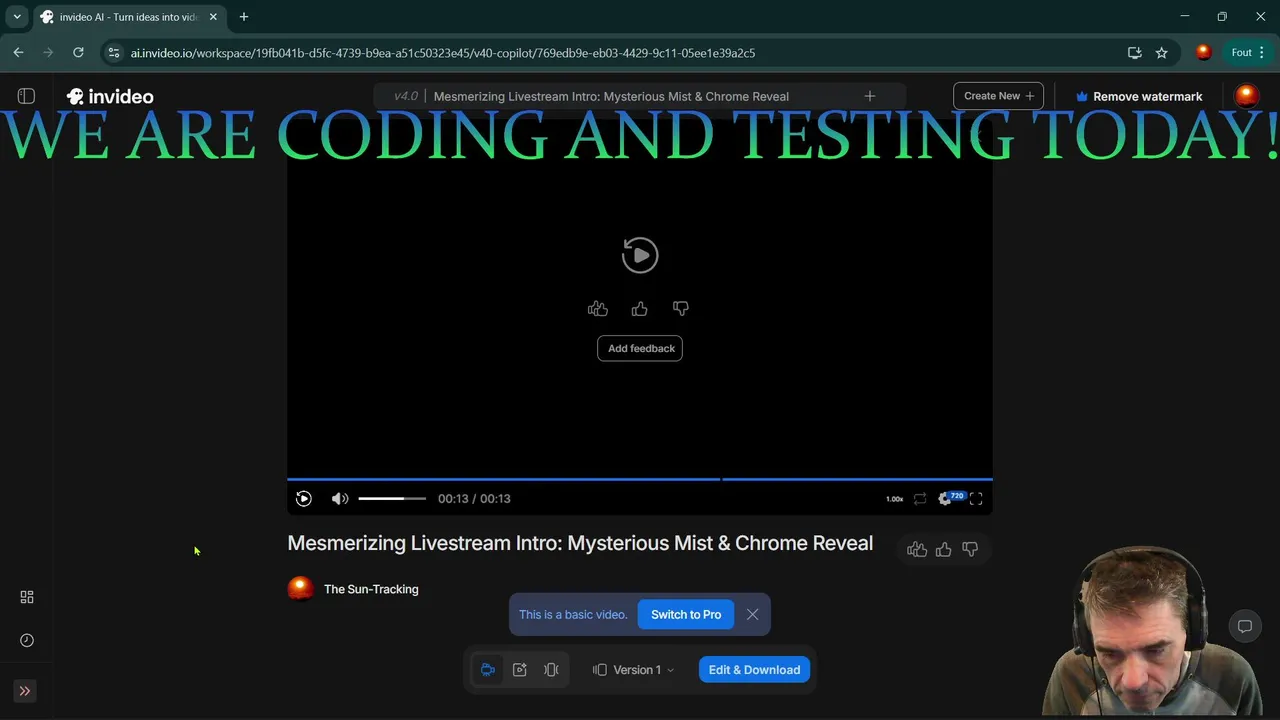Open the user account avatar top right
The height and width of the screenshot is (720, 1280).
pyautogui.click(x=1246, y=96)
